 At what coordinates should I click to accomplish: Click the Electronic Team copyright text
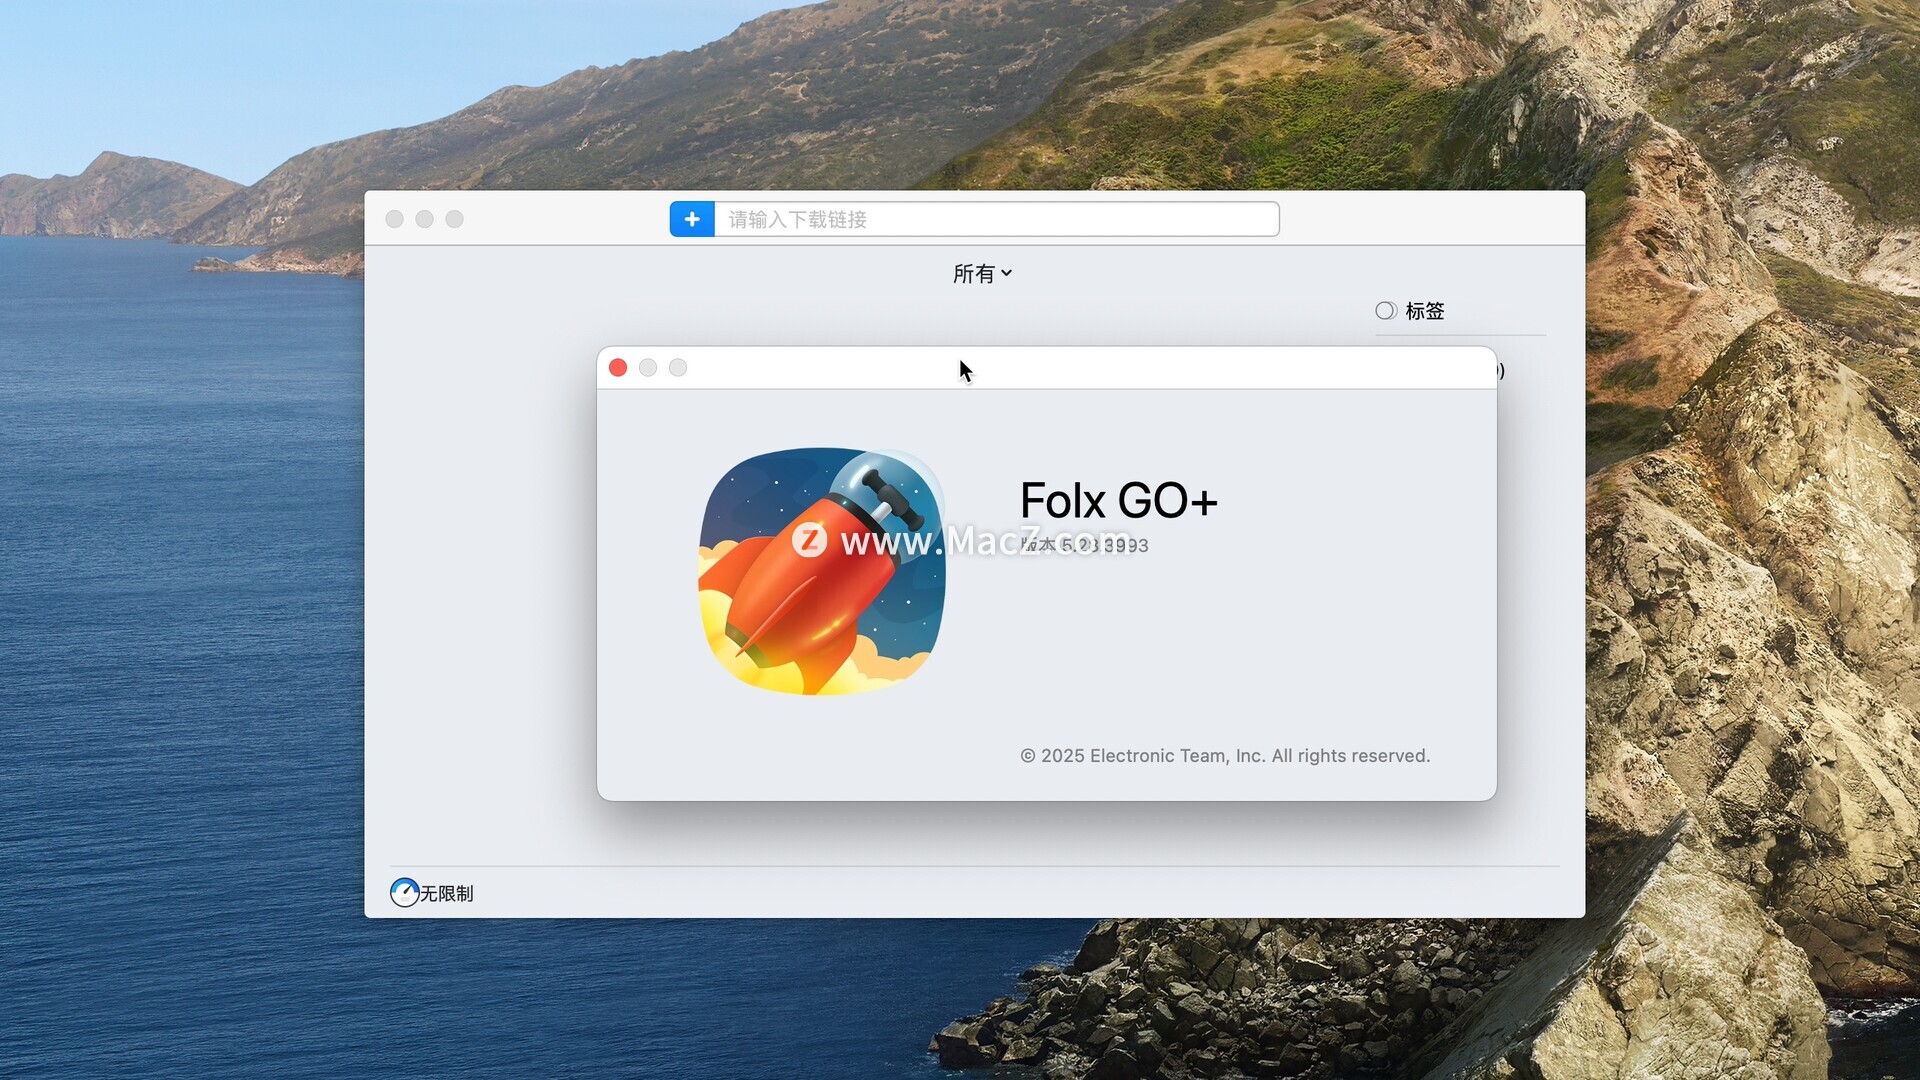click(x=1225, y=756)
